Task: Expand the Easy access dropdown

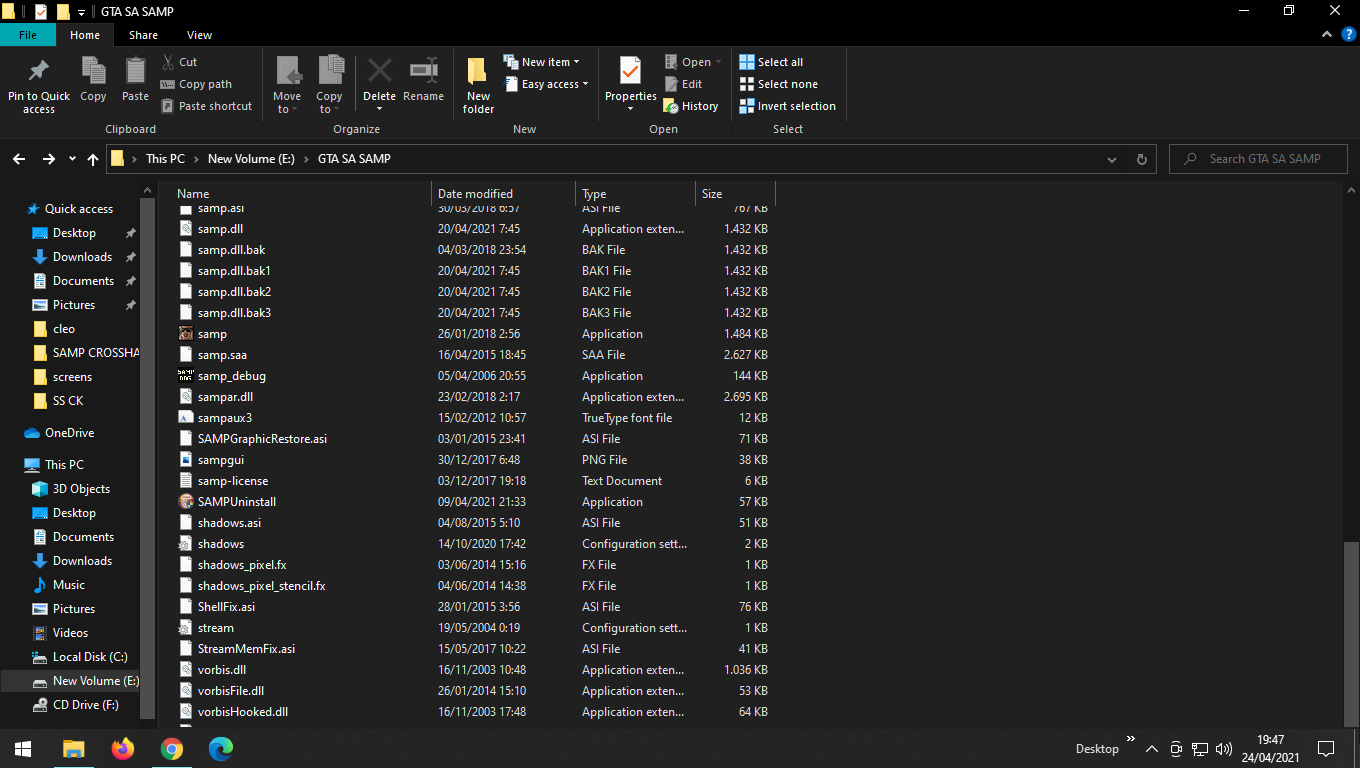Action: point(545,84)
